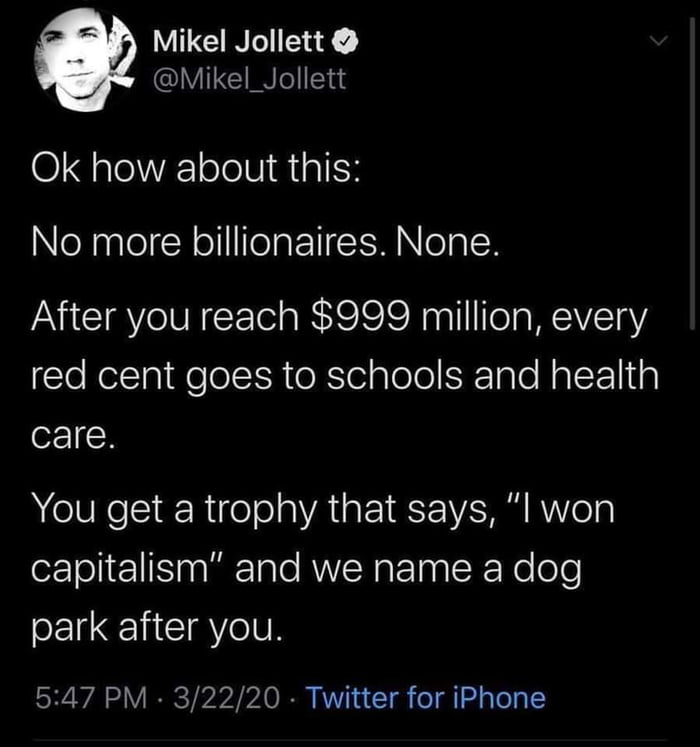Expand the tweet options chevron
700x747 pixels.
point(657,43)
